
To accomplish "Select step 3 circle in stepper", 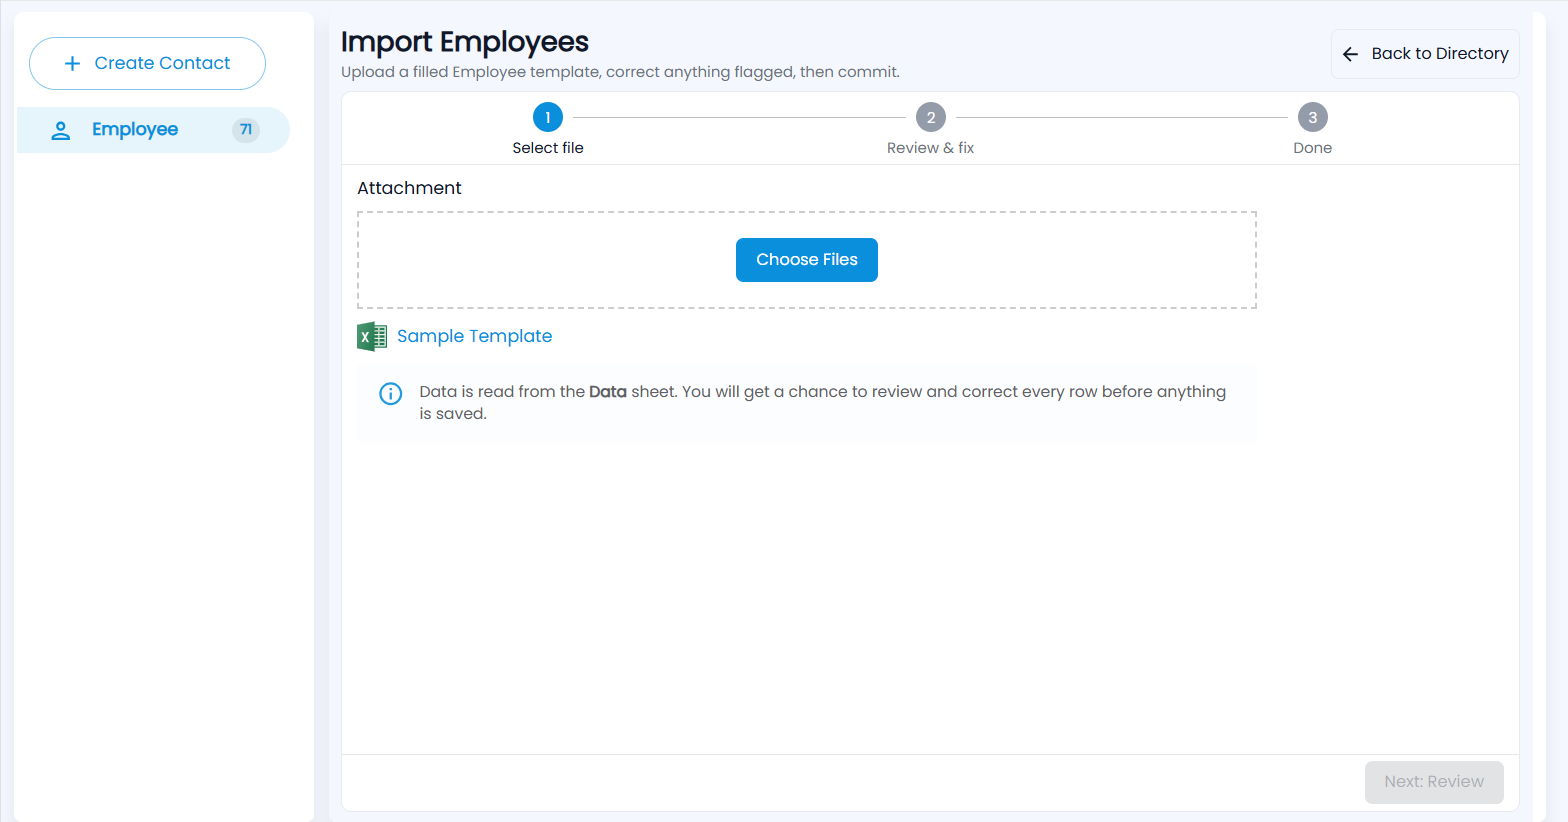I will pyautogui.click(x=1313, y=117).
